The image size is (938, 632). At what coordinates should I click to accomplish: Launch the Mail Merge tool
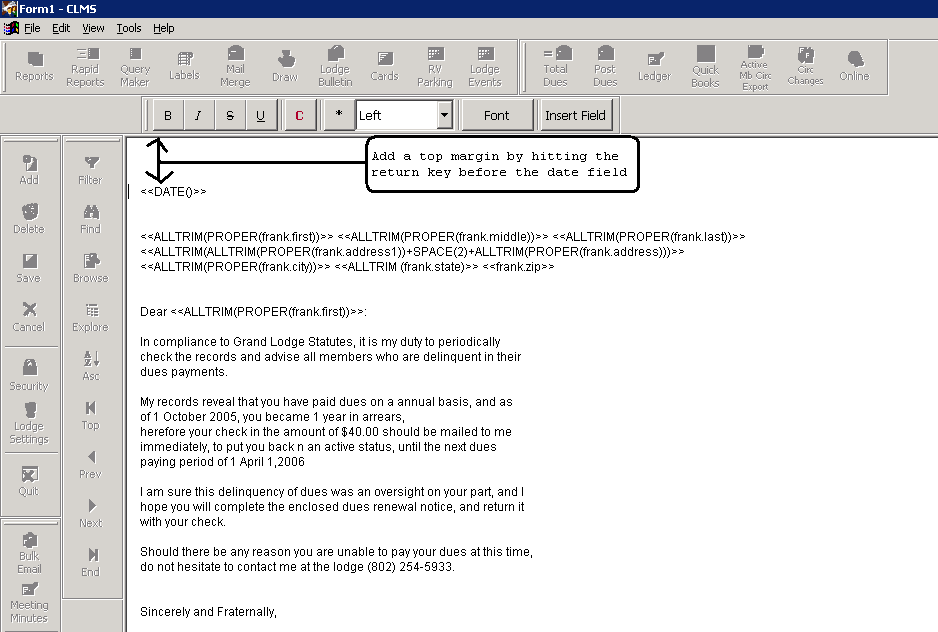(x=235, y=66)
